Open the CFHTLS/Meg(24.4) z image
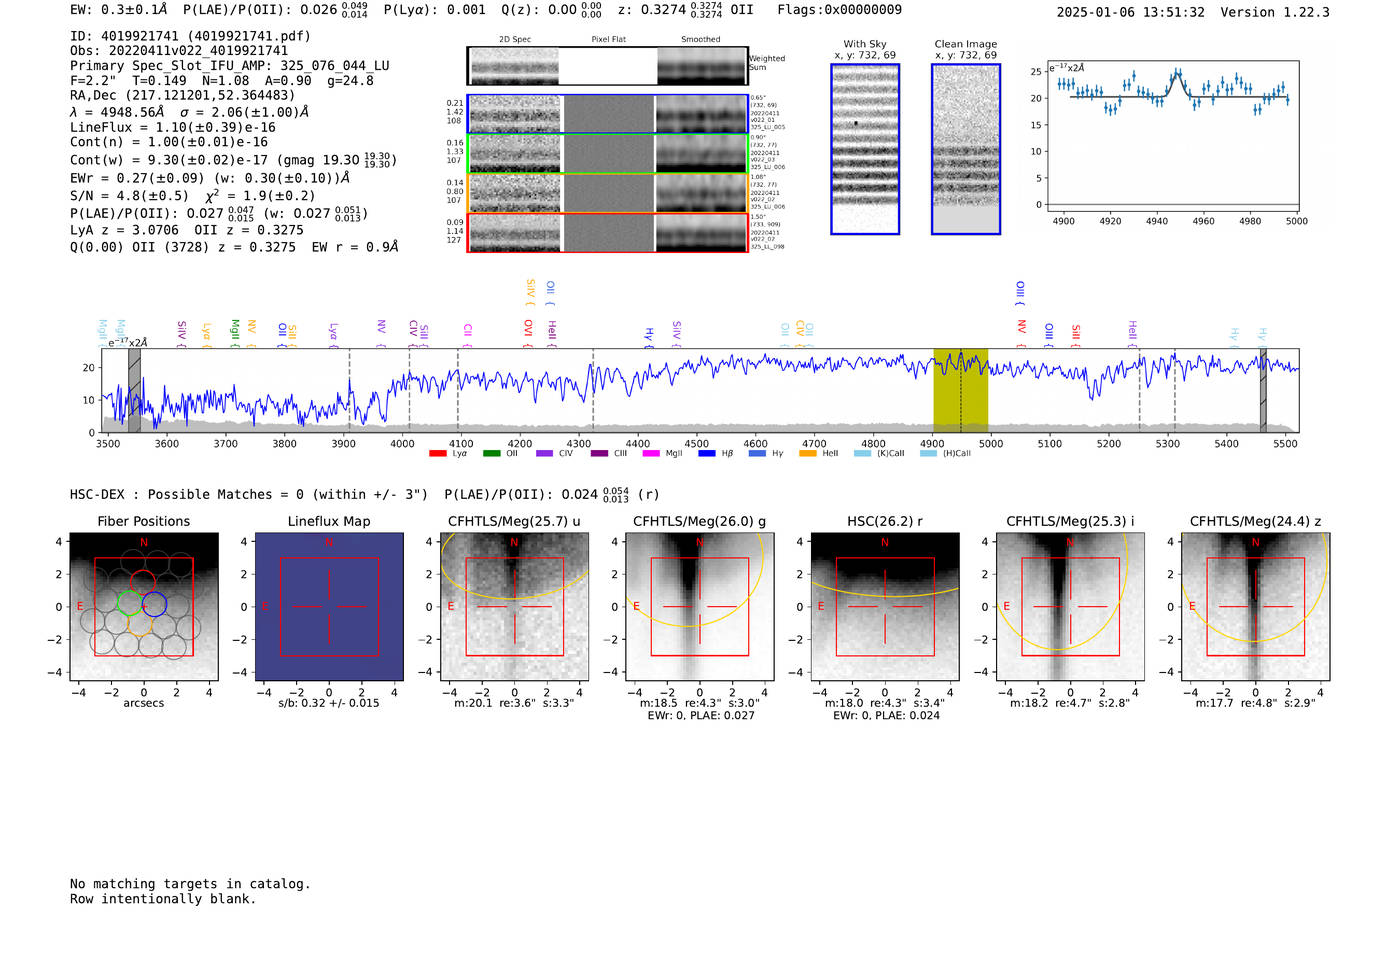The image size is (1400, 953). 1256,606
